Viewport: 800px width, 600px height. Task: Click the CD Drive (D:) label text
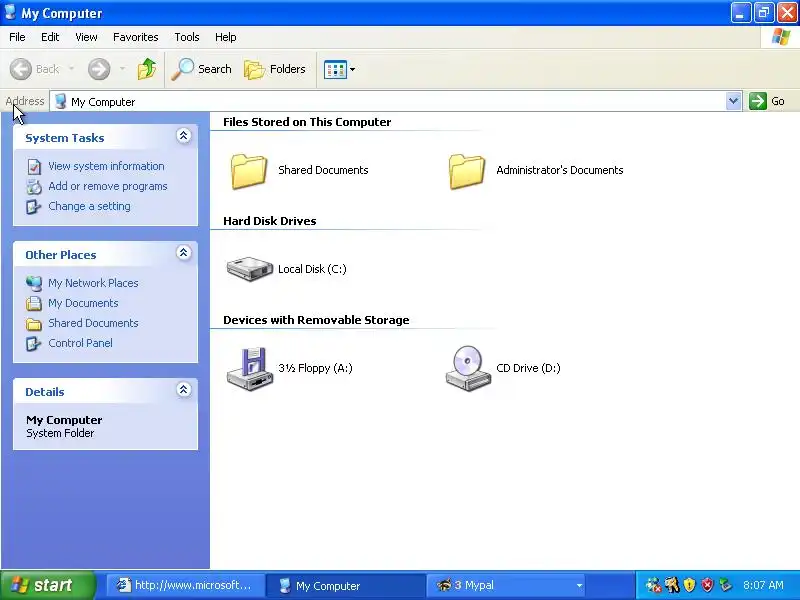point(528,368)
